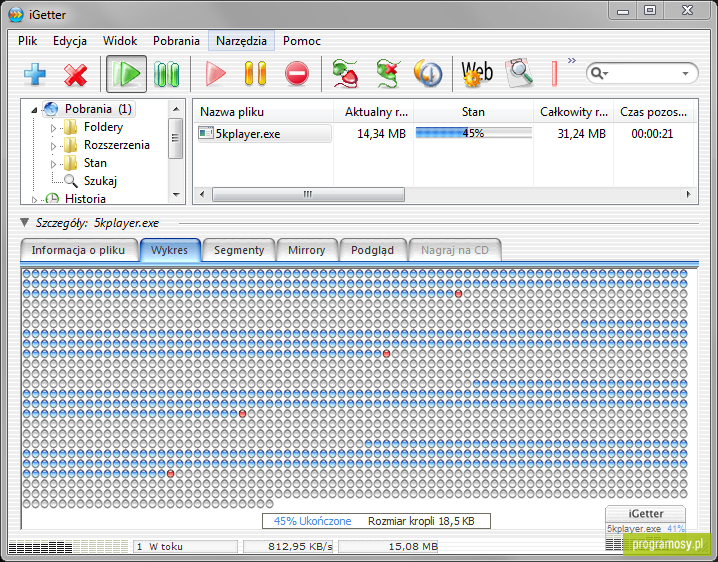Expand the Historia tree node

click(34, 200)
